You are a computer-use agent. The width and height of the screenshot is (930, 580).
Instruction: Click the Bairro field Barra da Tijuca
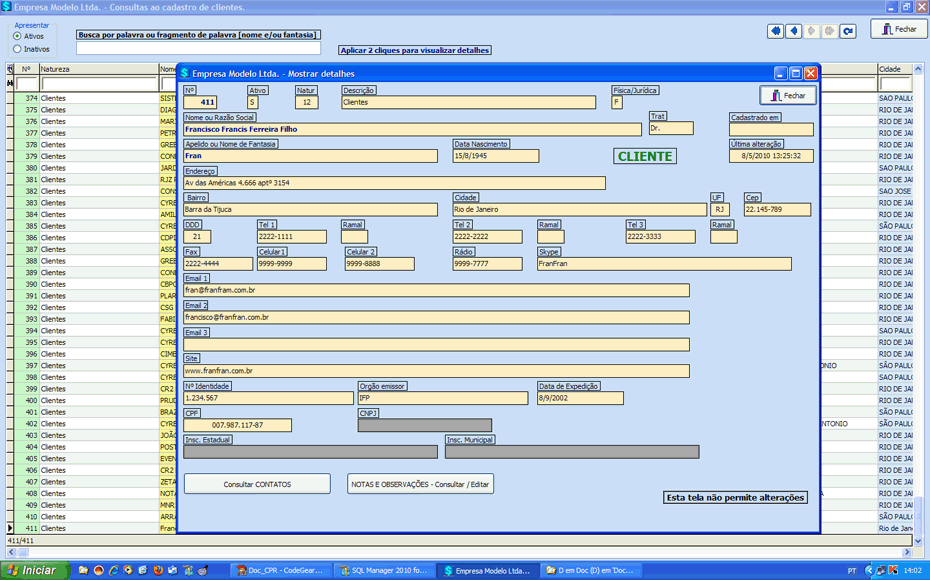310,209
